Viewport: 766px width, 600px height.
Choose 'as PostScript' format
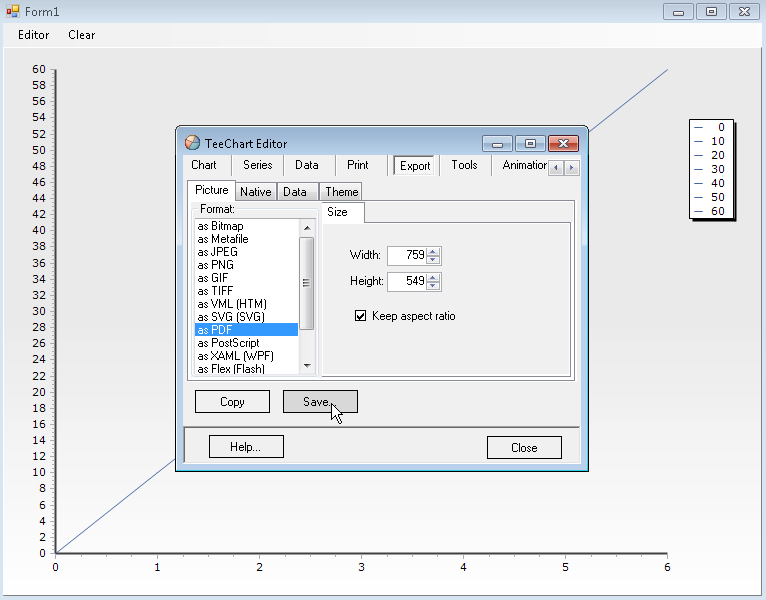point(246,343)
